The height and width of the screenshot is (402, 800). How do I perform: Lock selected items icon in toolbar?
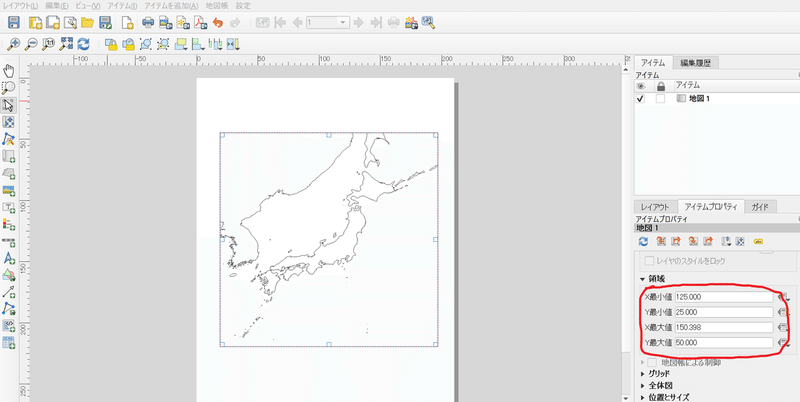[111, 44]
